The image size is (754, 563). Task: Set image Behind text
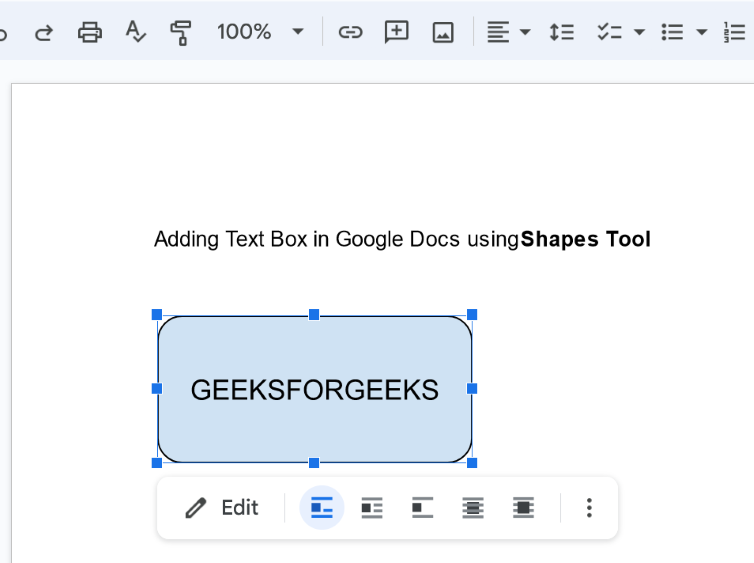[473, 508]
